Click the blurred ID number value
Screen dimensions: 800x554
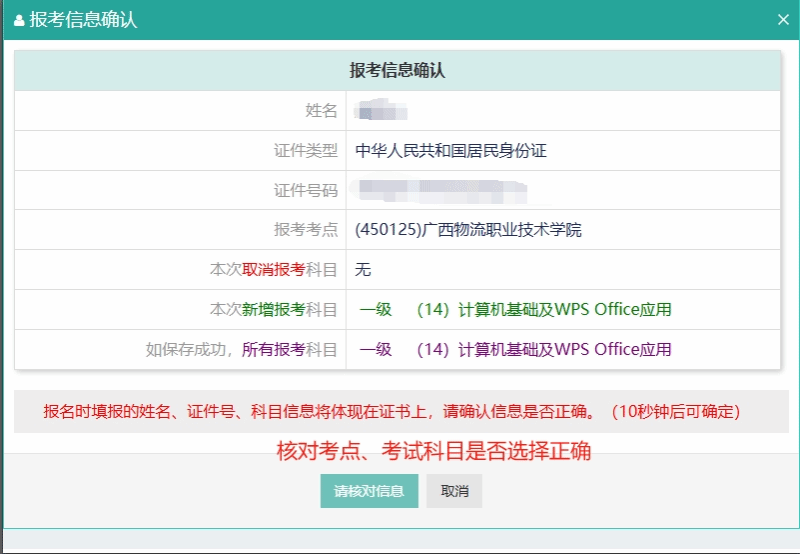pos(441,189)
